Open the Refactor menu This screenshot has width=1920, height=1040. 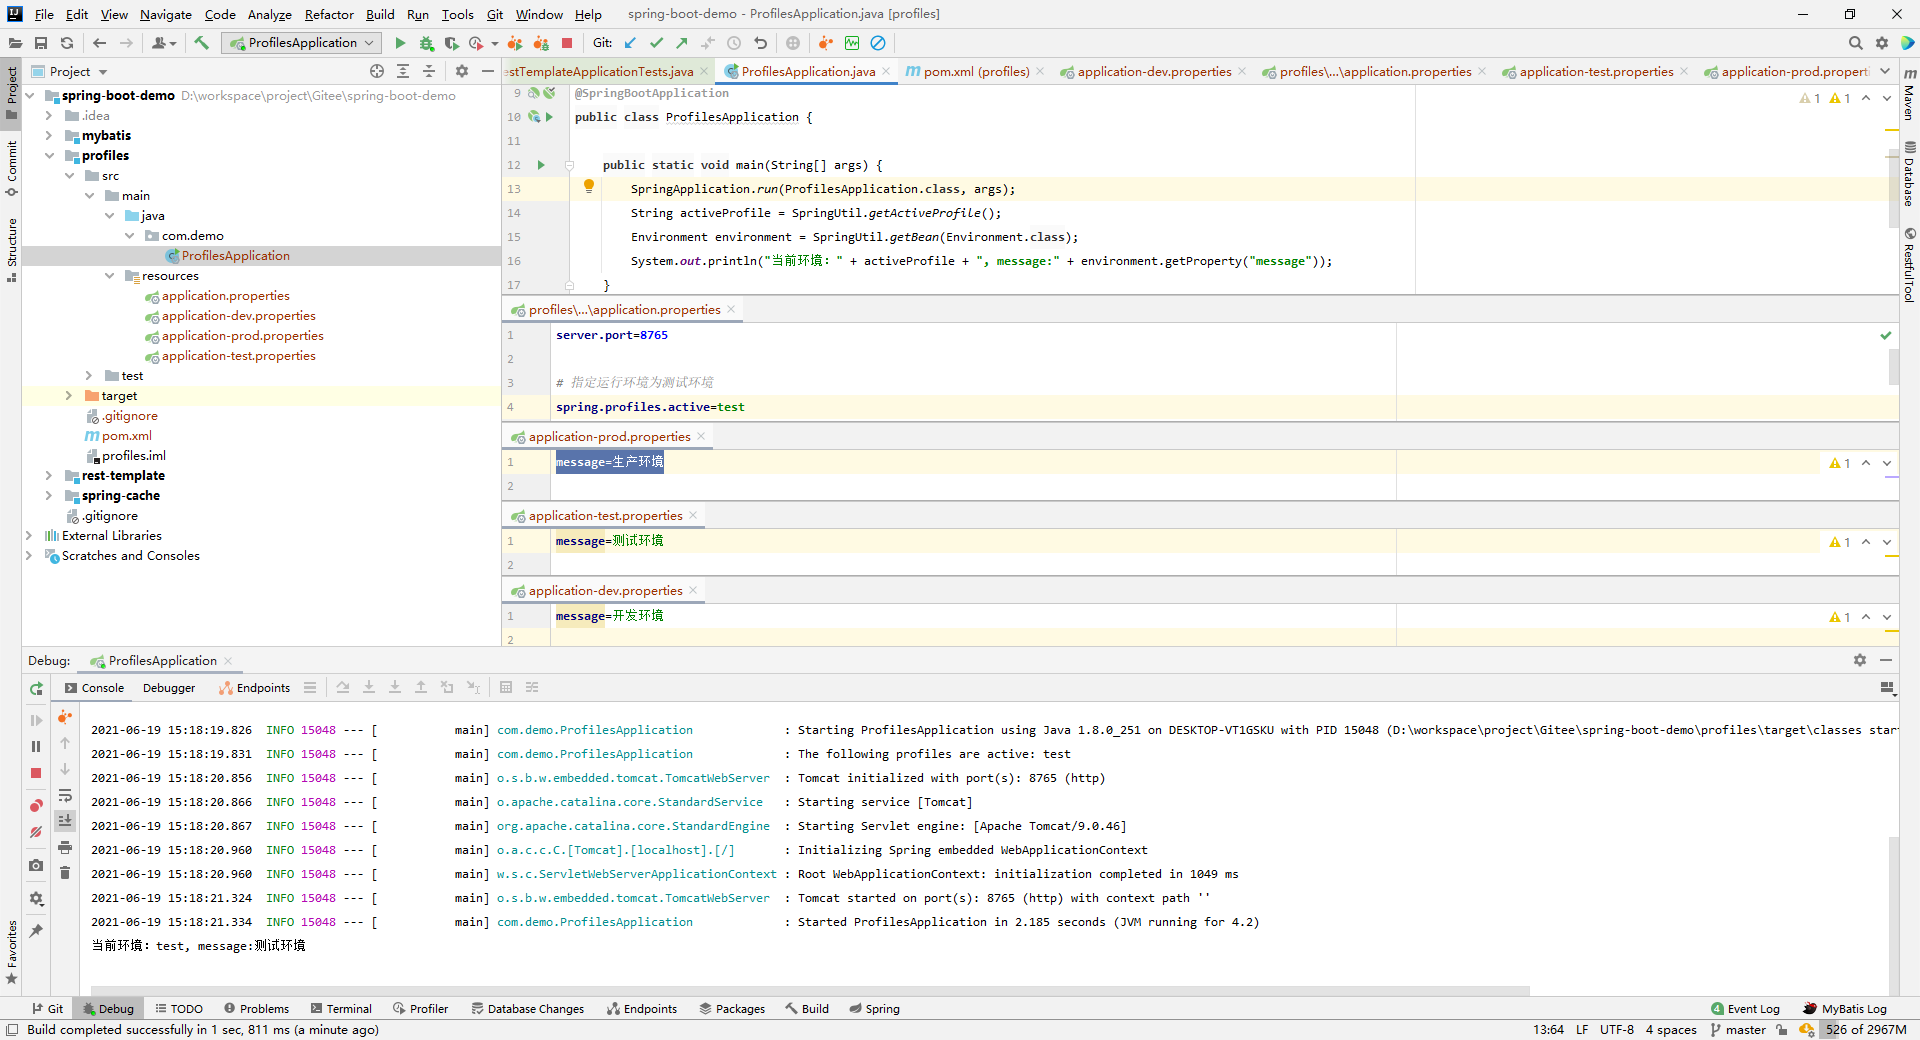coord(329,14)
